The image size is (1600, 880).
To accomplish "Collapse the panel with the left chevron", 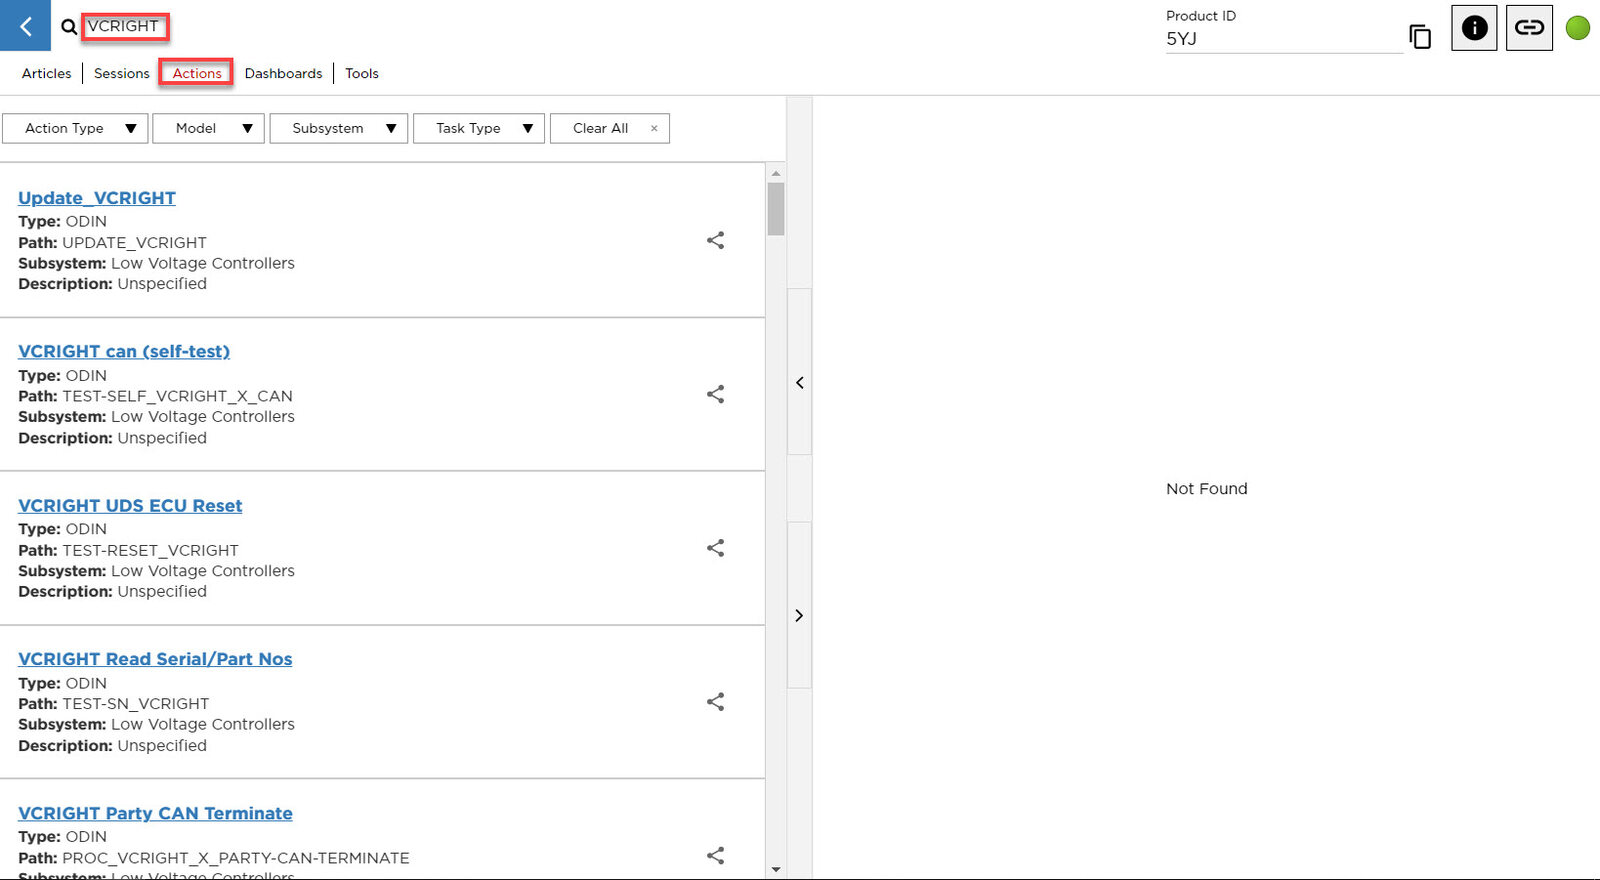I will click(x=799, y=383).
